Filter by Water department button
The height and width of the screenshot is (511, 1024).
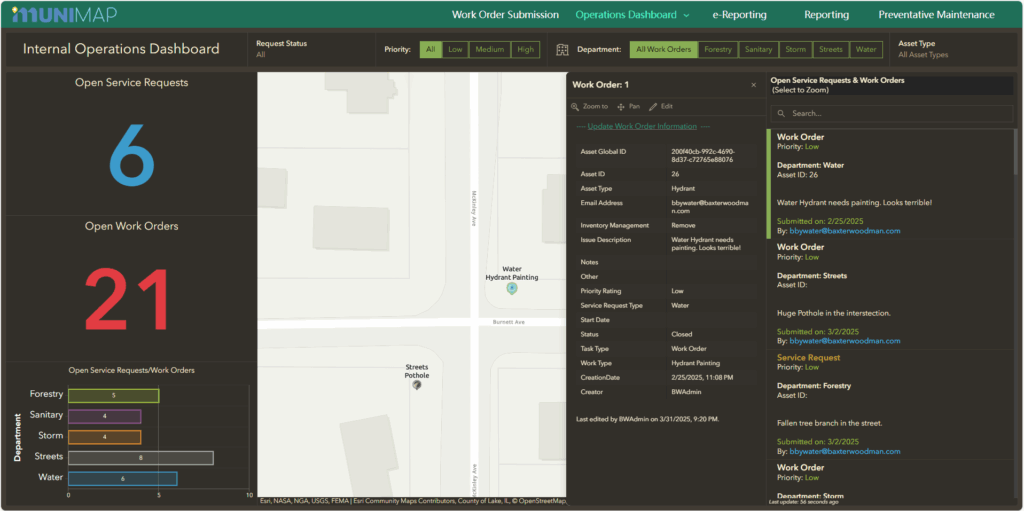(866, 50)
